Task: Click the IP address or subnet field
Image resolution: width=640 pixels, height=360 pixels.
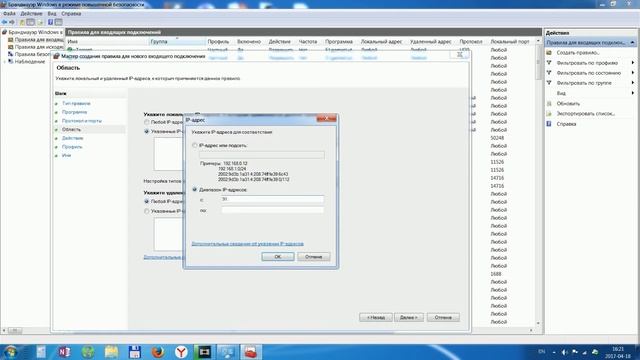Action: (x=262, y=155)
